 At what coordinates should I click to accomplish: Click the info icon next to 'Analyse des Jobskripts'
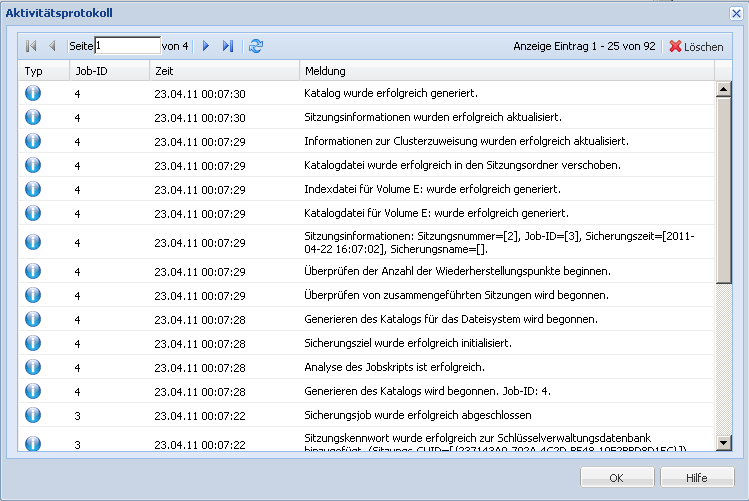(33, 367)
